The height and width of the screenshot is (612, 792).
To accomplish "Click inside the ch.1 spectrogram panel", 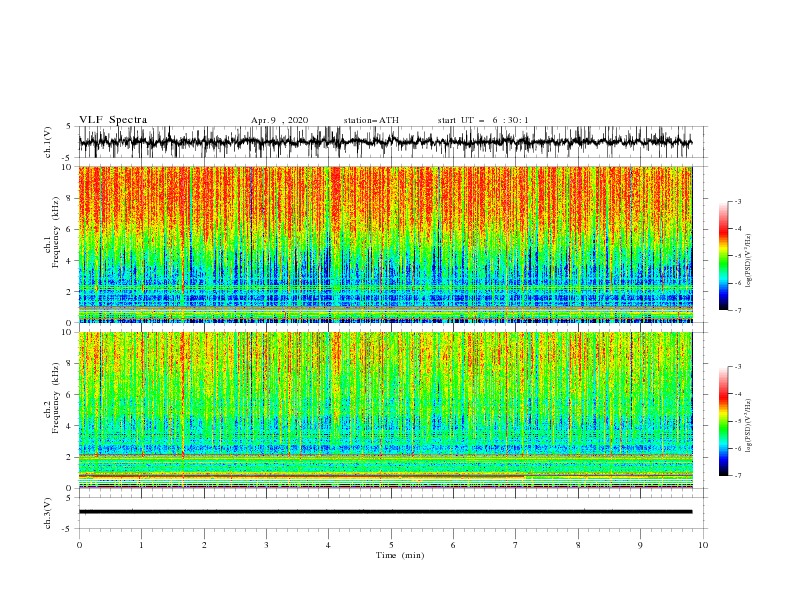I will pos(385,244).
